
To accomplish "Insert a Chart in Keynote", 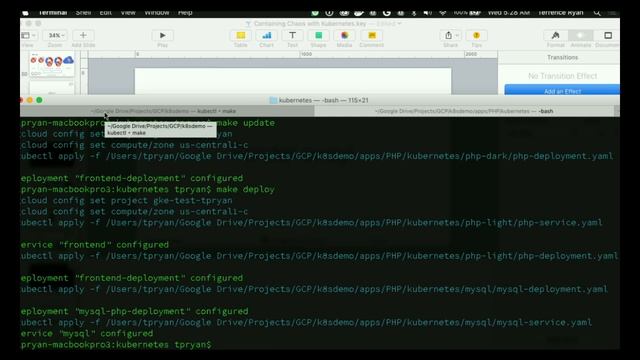I will click(x=267, y=36).
